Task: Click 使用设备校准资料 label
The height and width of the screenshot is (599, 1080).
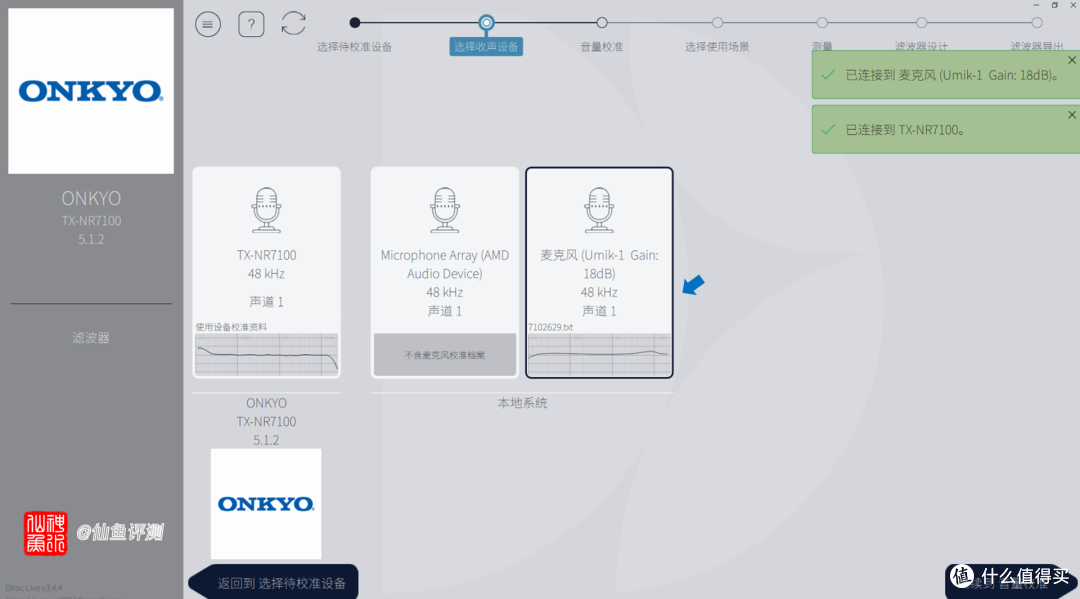Action: [231, 327]
